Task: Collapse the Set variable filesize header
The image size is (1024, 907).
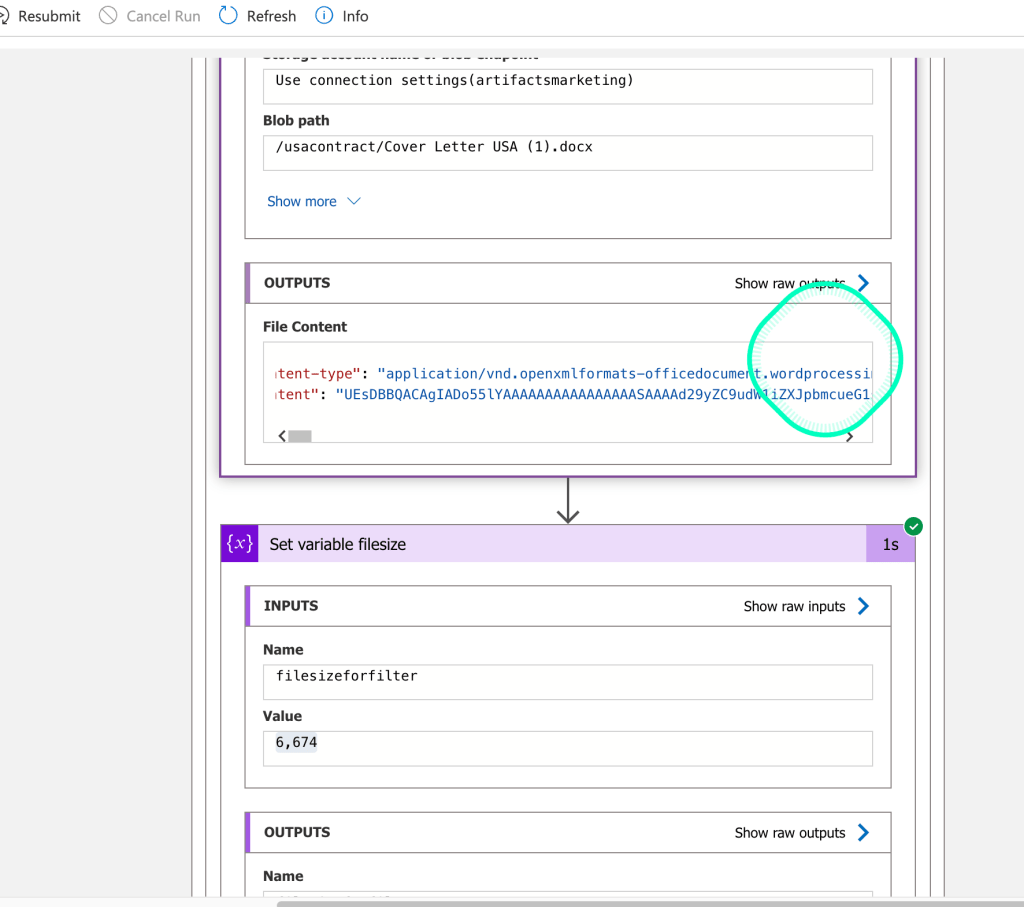Action: pos(568,543)
